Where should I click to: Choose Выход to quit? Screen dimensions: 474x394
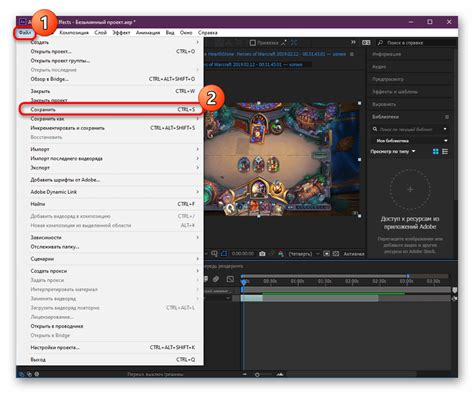coord(111,359)
